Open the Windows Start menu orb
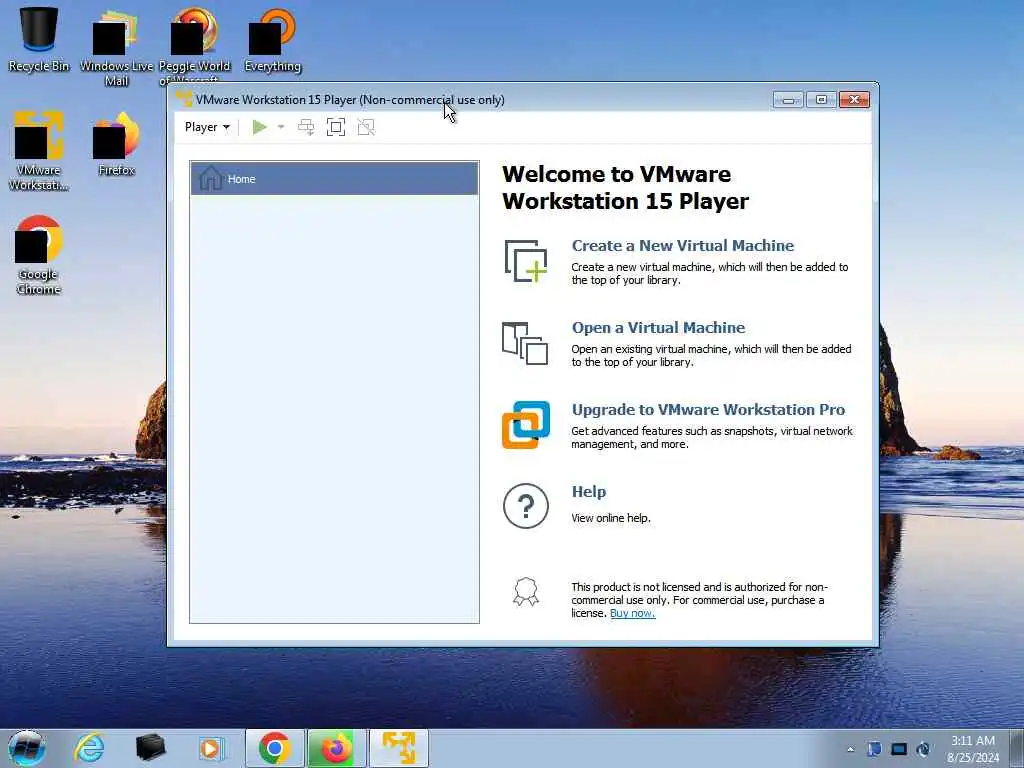1024x768 pixels. [27, 748]
